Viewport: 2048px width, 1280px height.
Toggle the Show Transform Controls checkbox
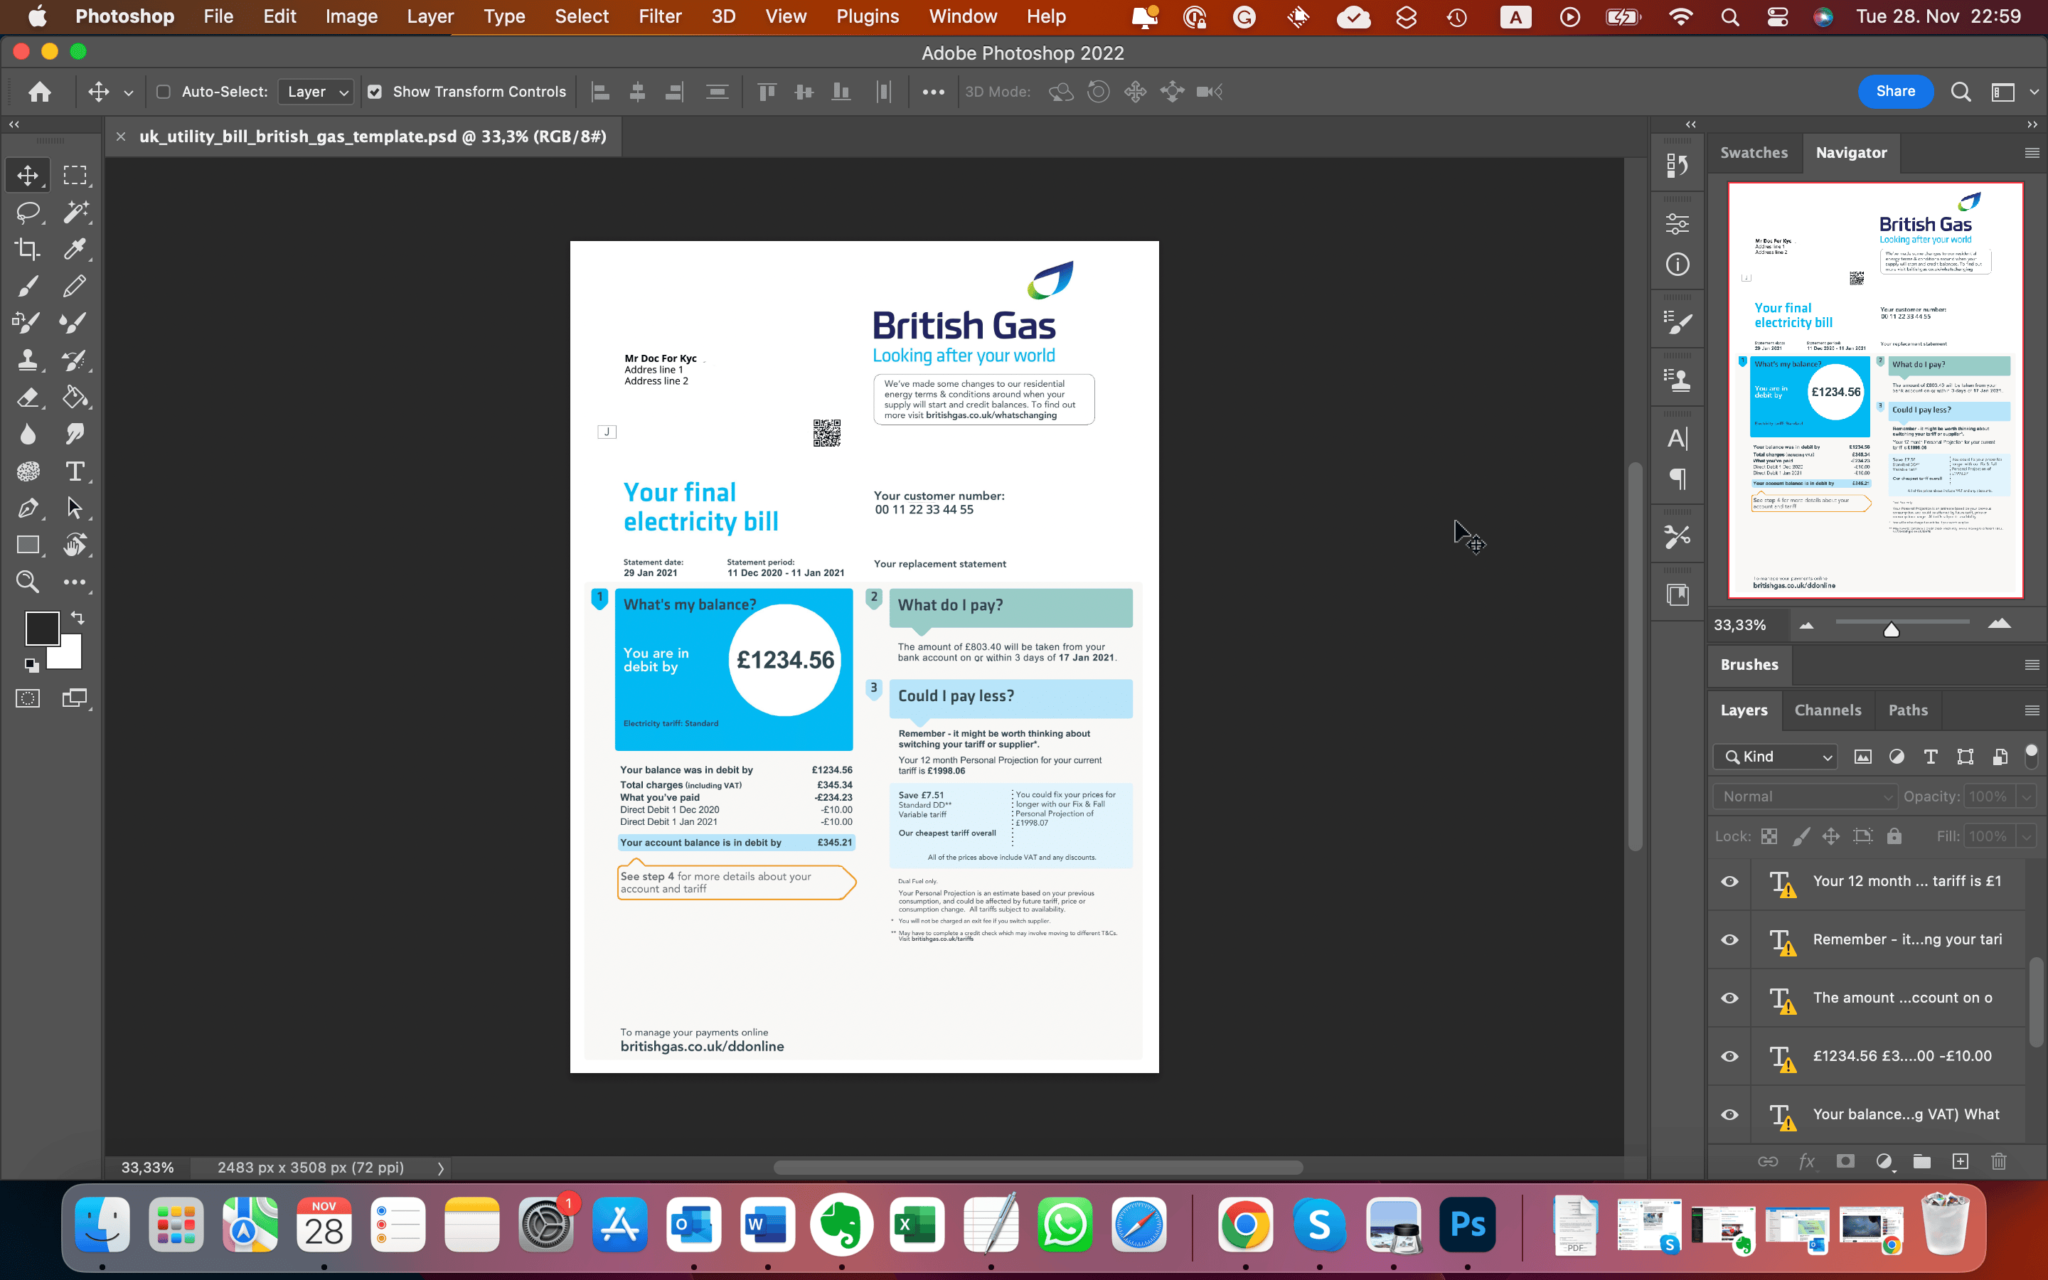[x=375, y=91]
